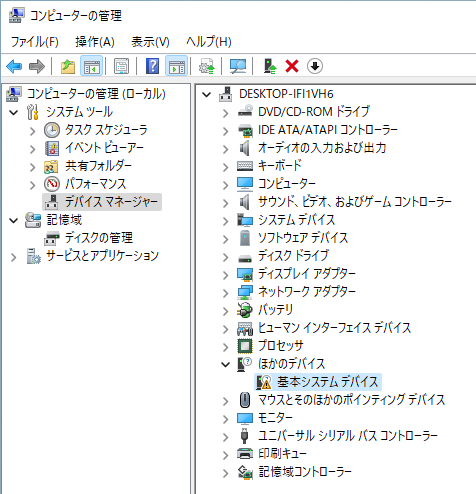
Task: Click the 記憶域コントローラー icon
Action: [x=245, y=472]
